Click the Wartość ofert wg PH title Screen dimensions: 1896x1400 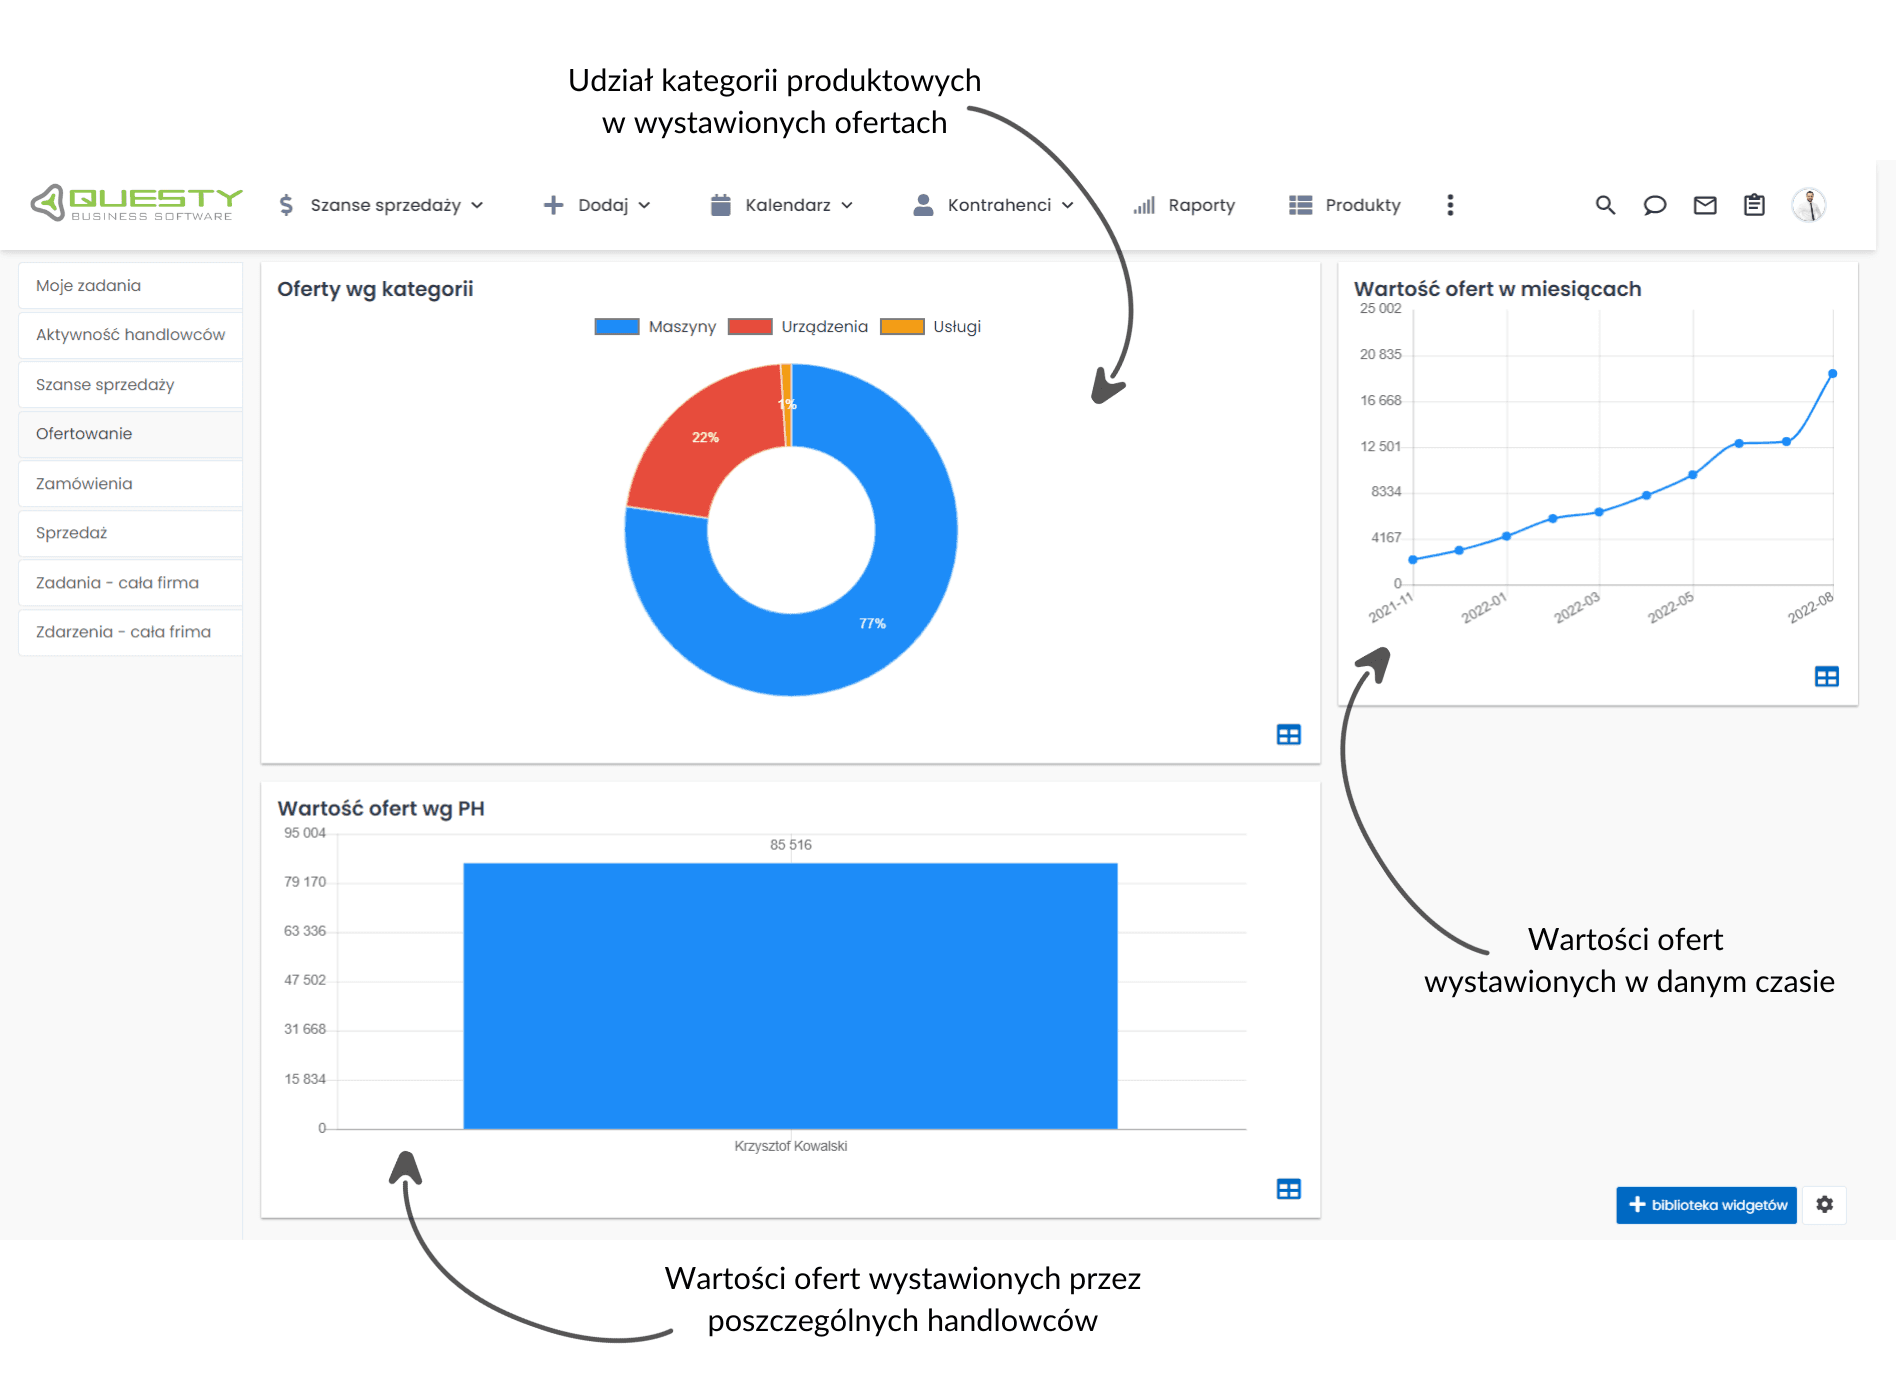[381, 808]
